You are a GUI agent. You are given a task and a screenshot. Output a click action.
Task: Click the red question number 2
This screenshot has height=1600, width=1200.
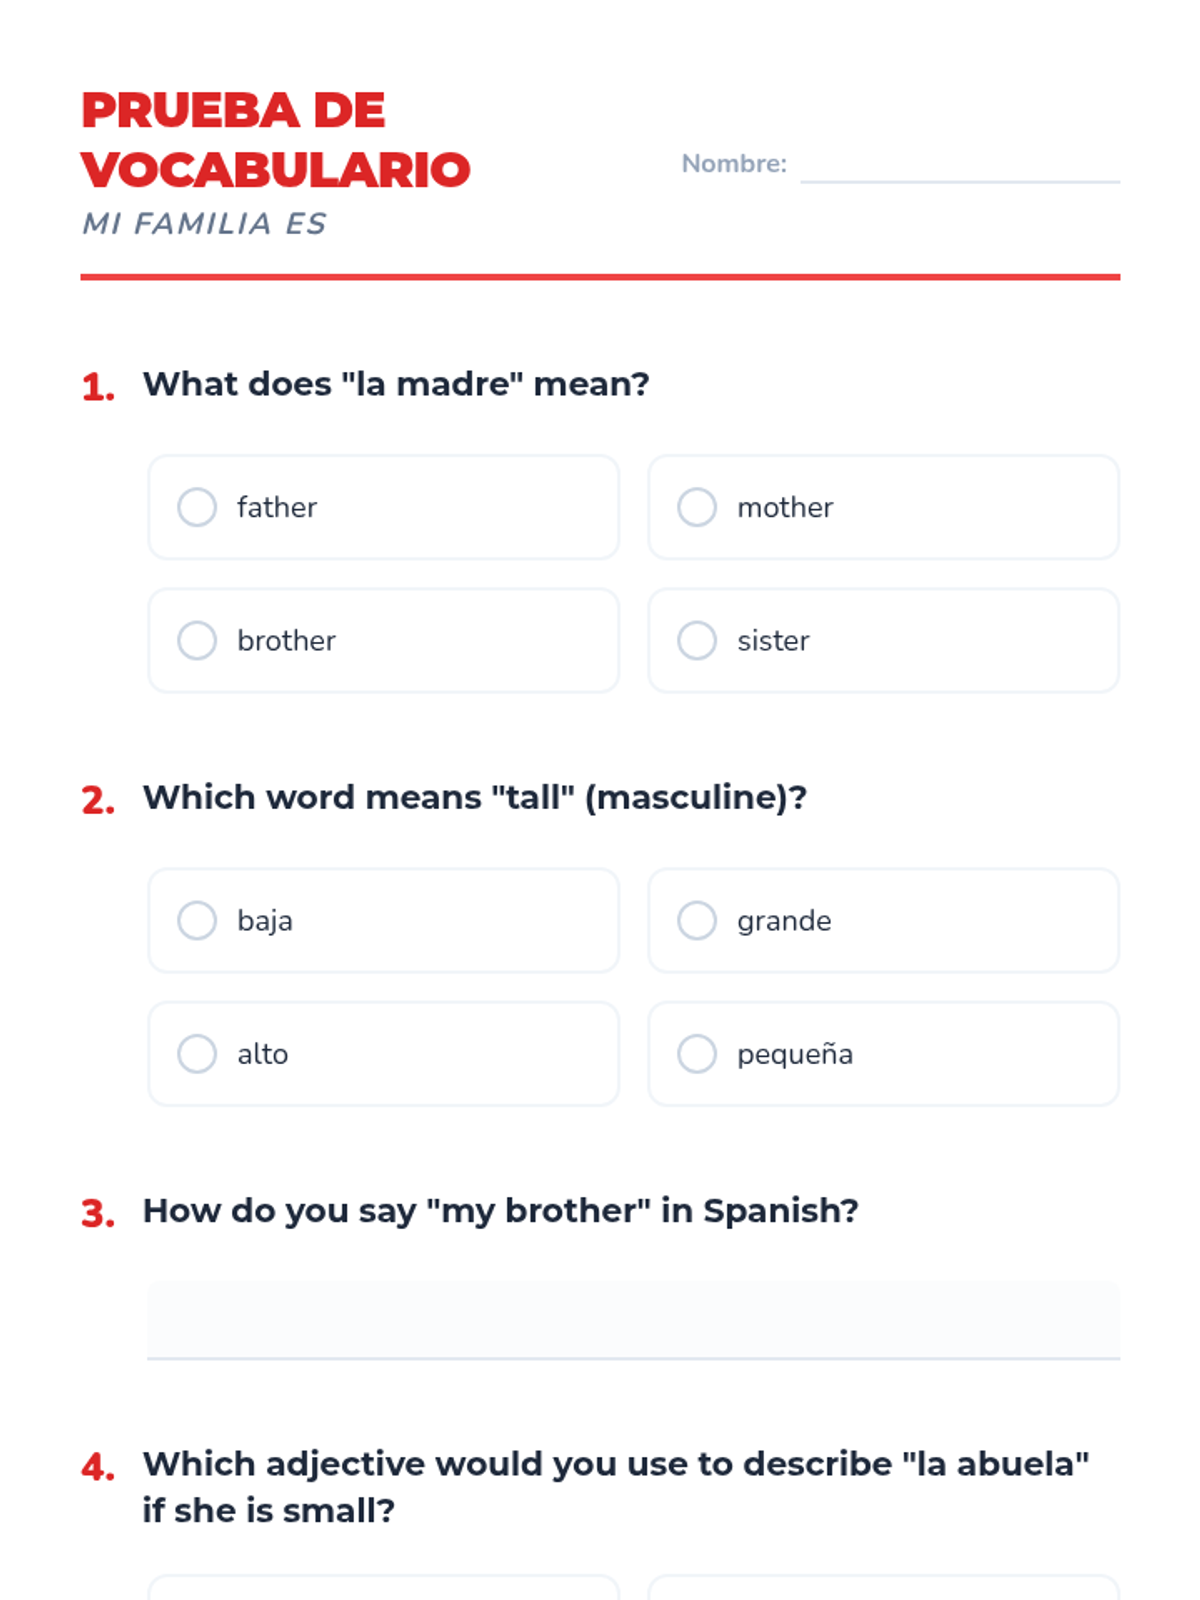tap(98, 800)
